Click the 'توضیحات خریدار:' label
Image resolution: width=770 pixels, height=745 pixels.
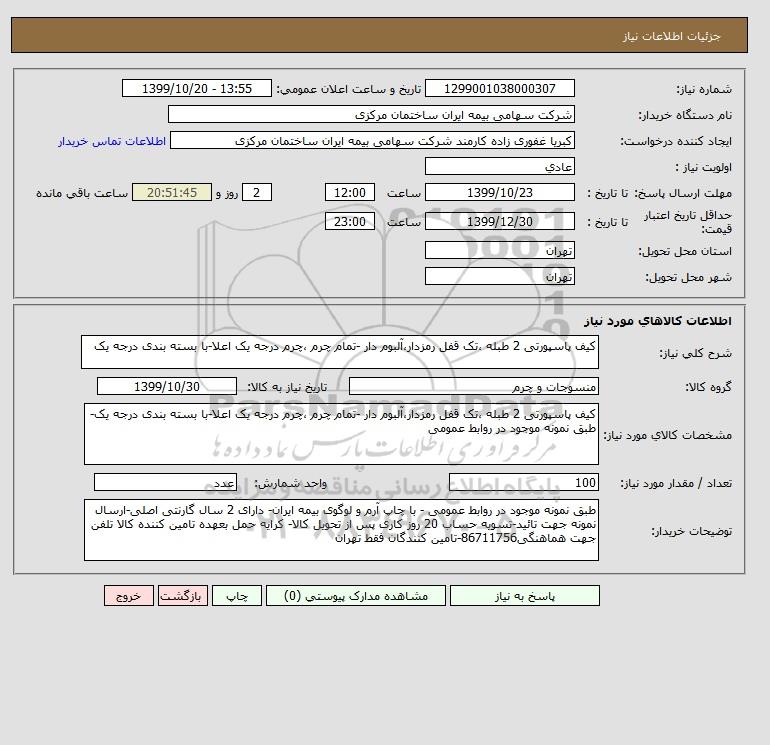[x=691, y=531]
